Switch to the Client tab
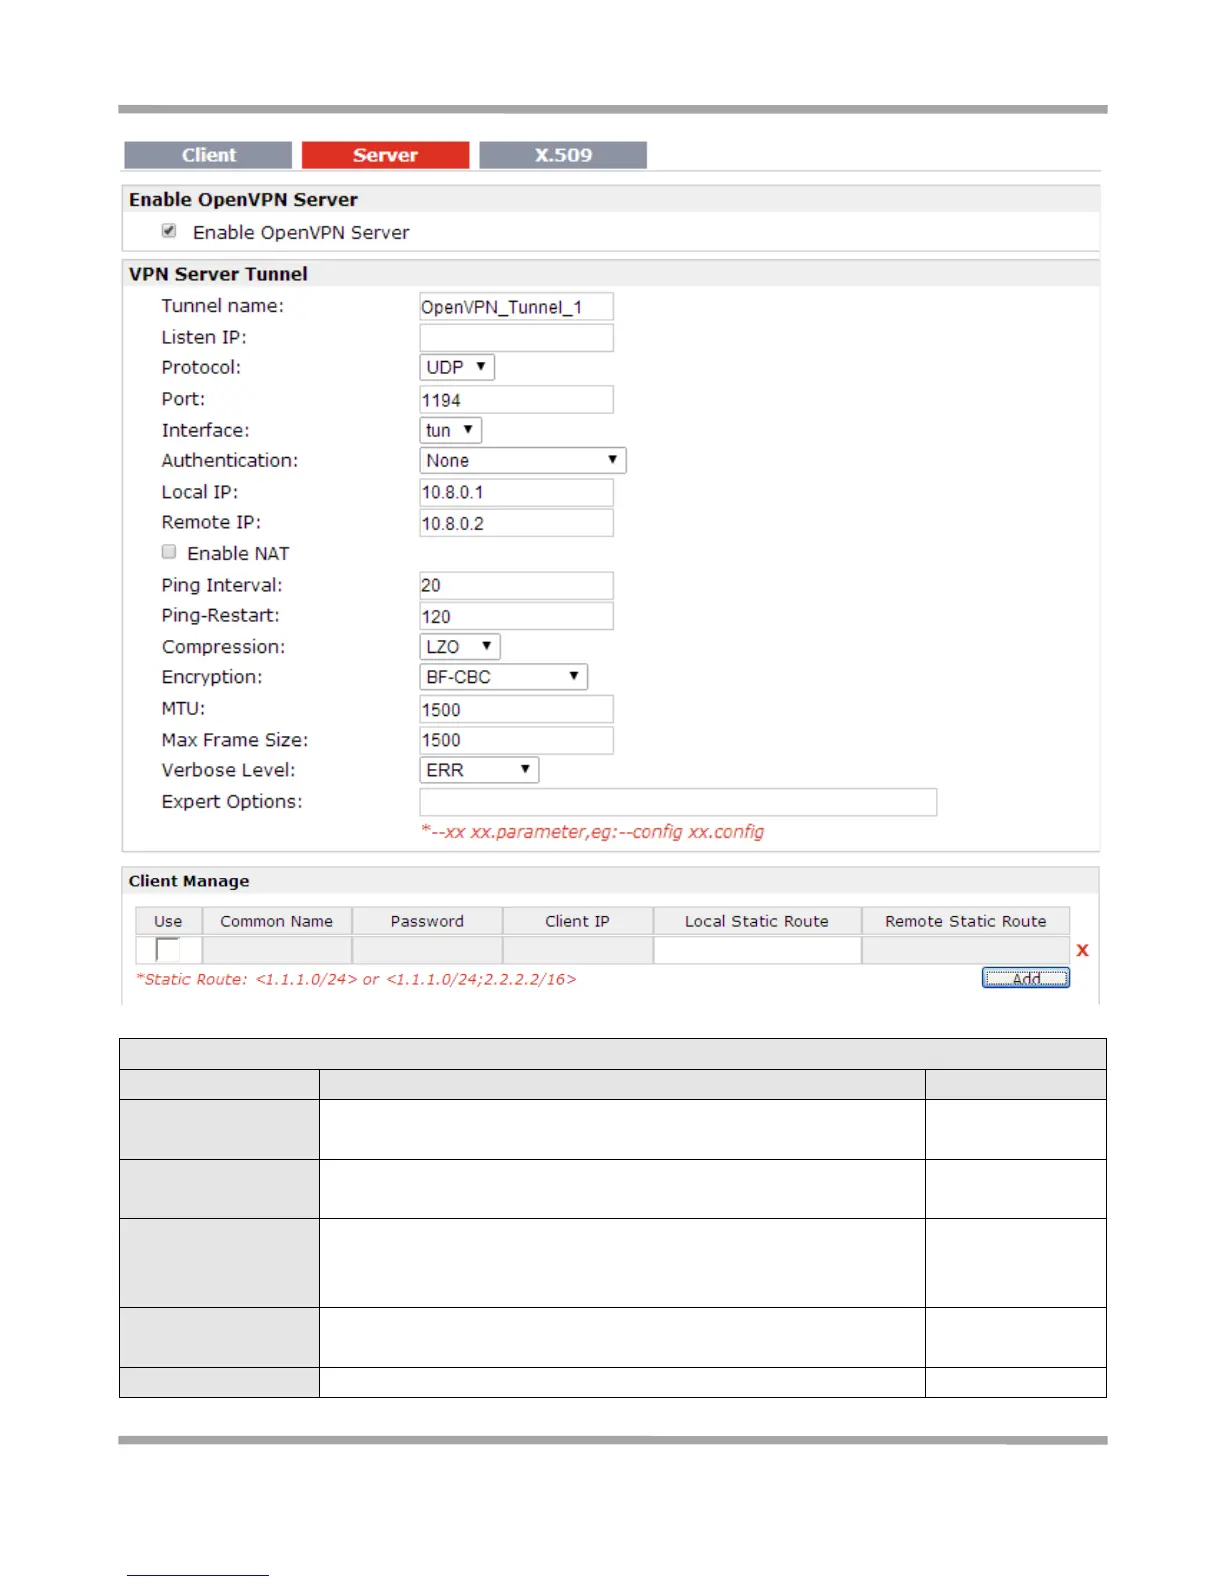Image resolution: width=1224 pixels, height=1584 pixels. (208, 155)
